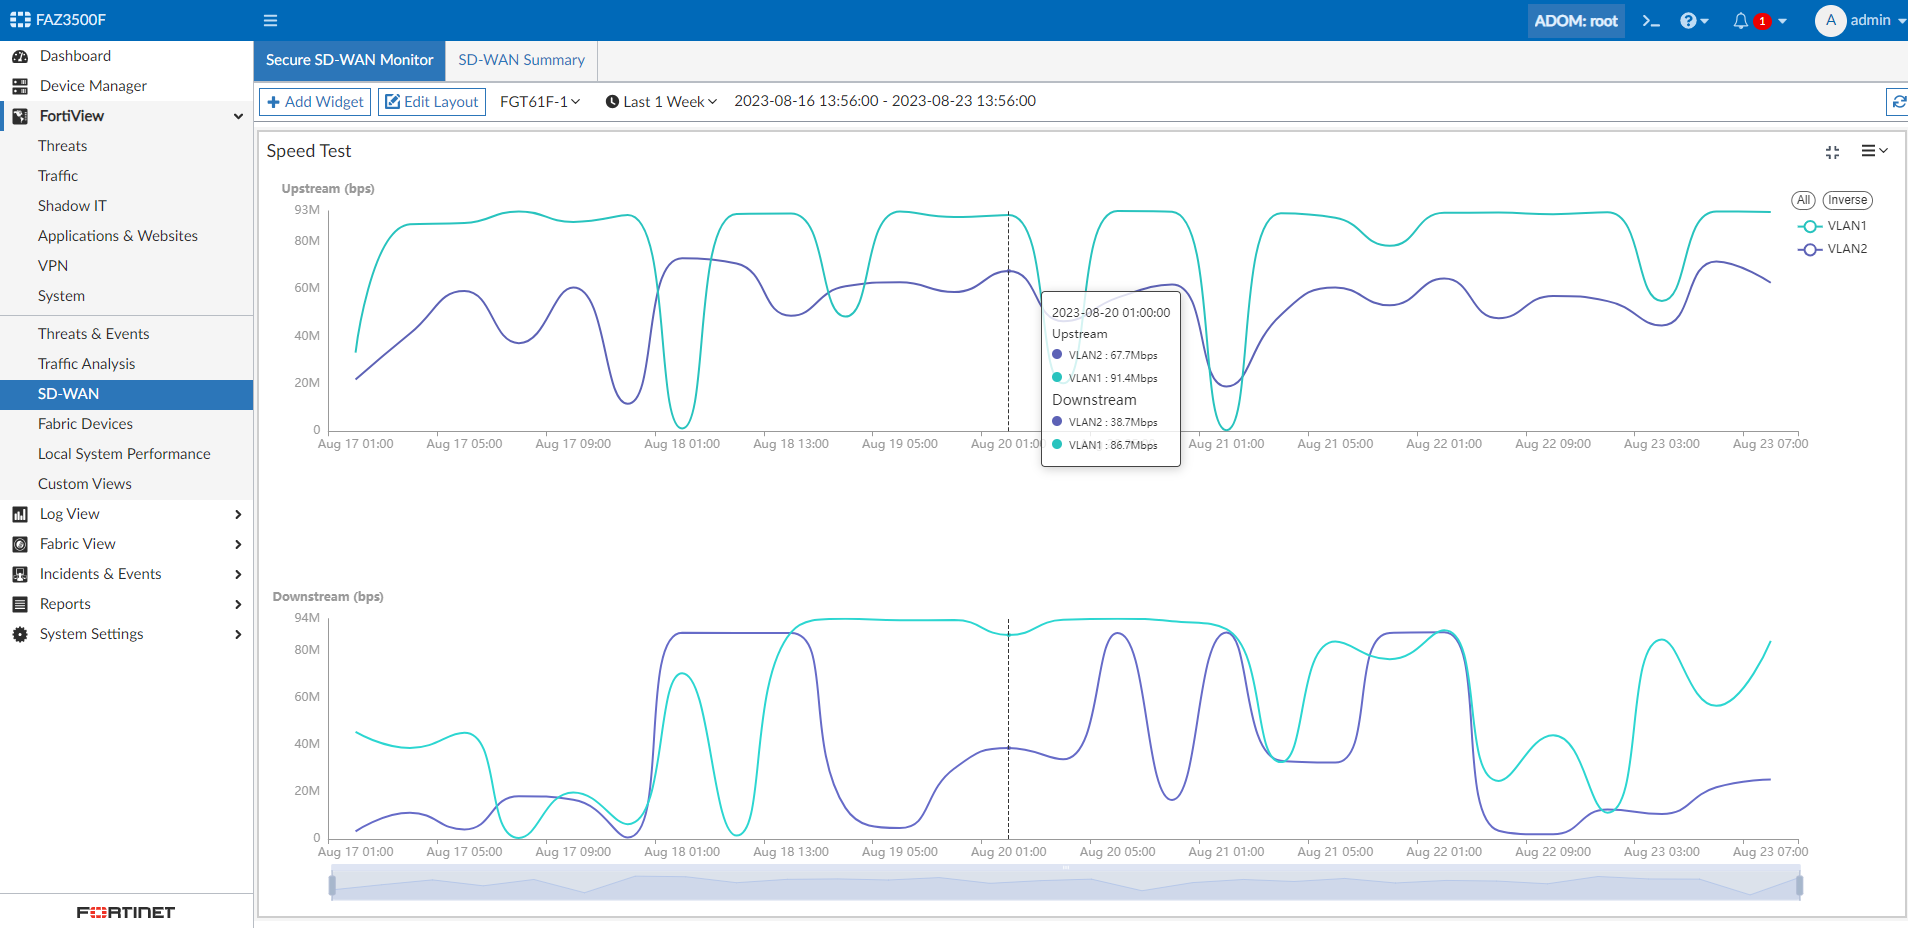Click the admin user avatar
Screen dimensions: 1908x928
(x=1830, y=20)
